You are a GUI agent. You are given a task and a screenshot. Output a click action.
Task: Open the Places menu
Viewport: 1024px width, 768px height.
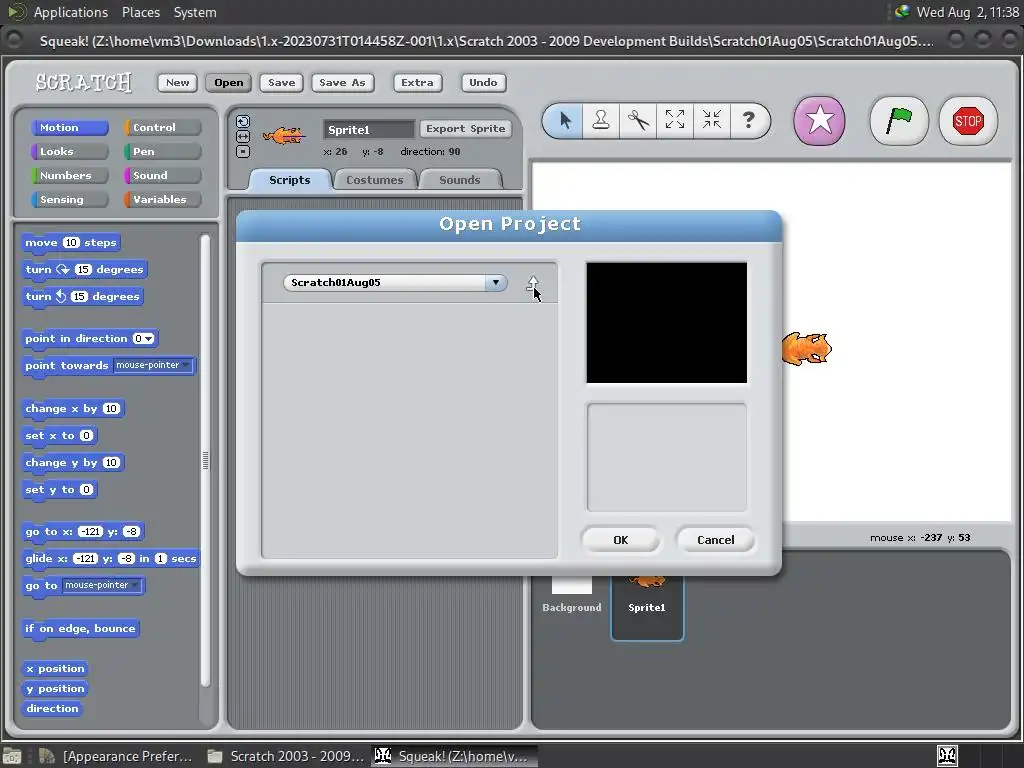click(x=140, y=12)
